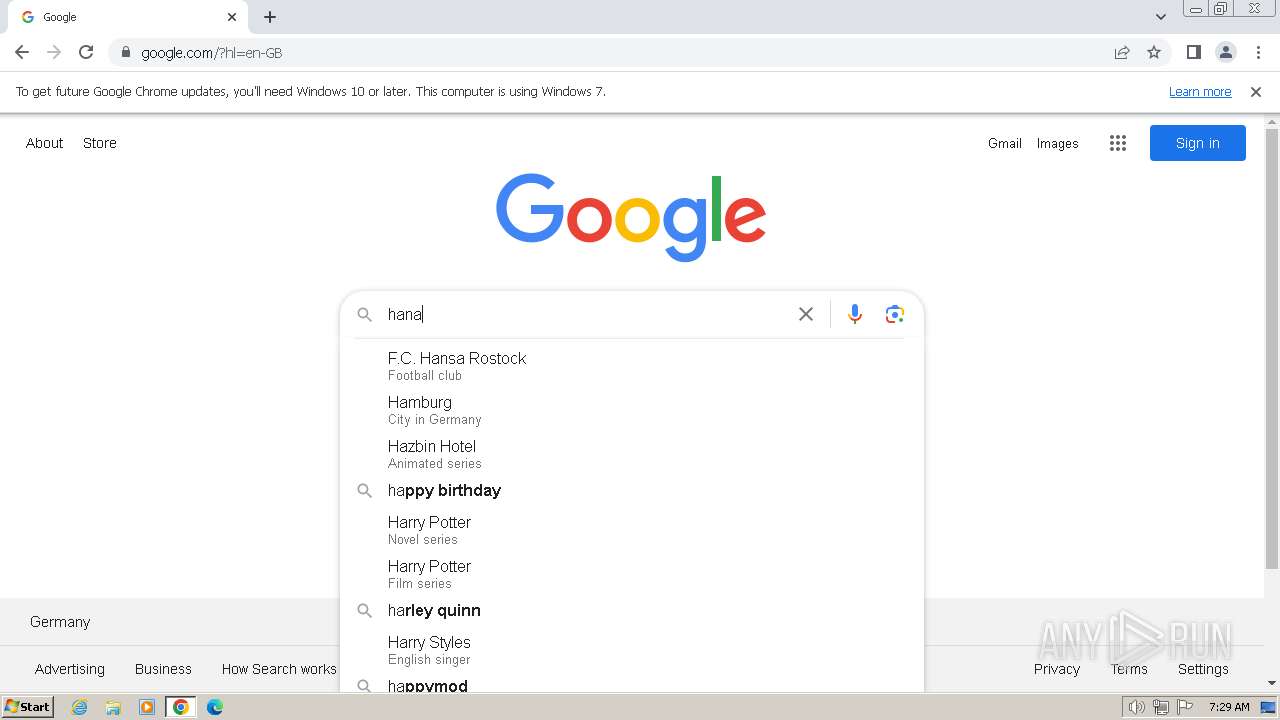
Task: Clear the search box with the X
Action: (806, 314)
